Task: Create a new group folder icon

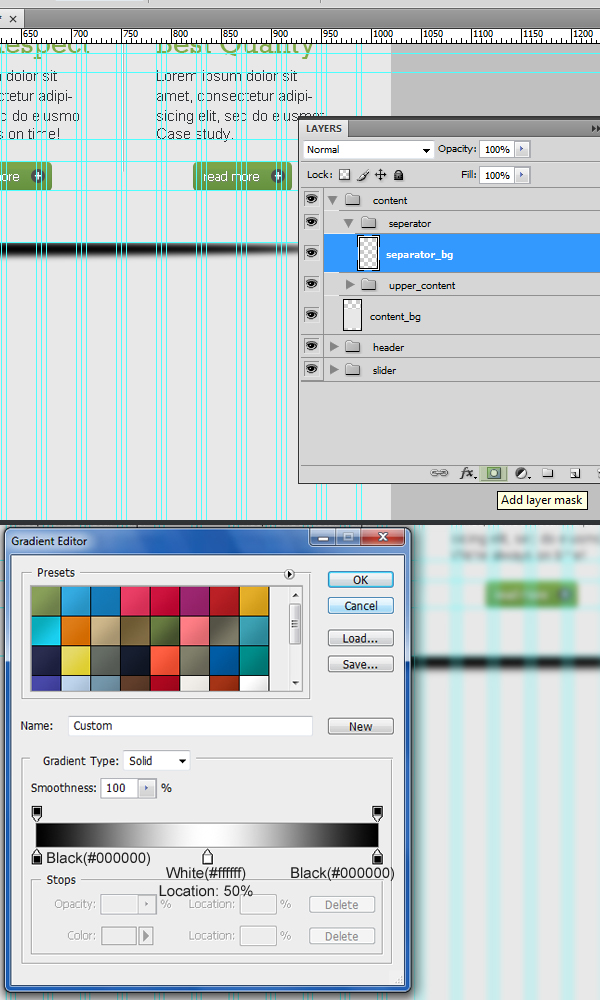Action: [x=548, y=473]
